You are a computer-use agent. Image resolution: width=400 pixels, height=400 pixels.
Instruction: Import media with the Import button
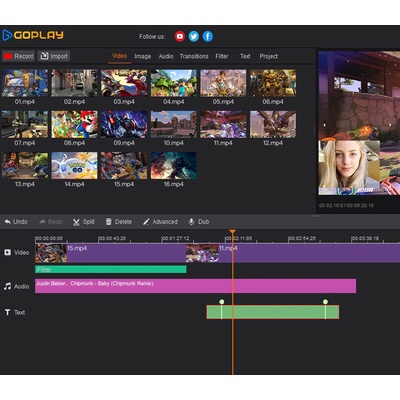54,56
